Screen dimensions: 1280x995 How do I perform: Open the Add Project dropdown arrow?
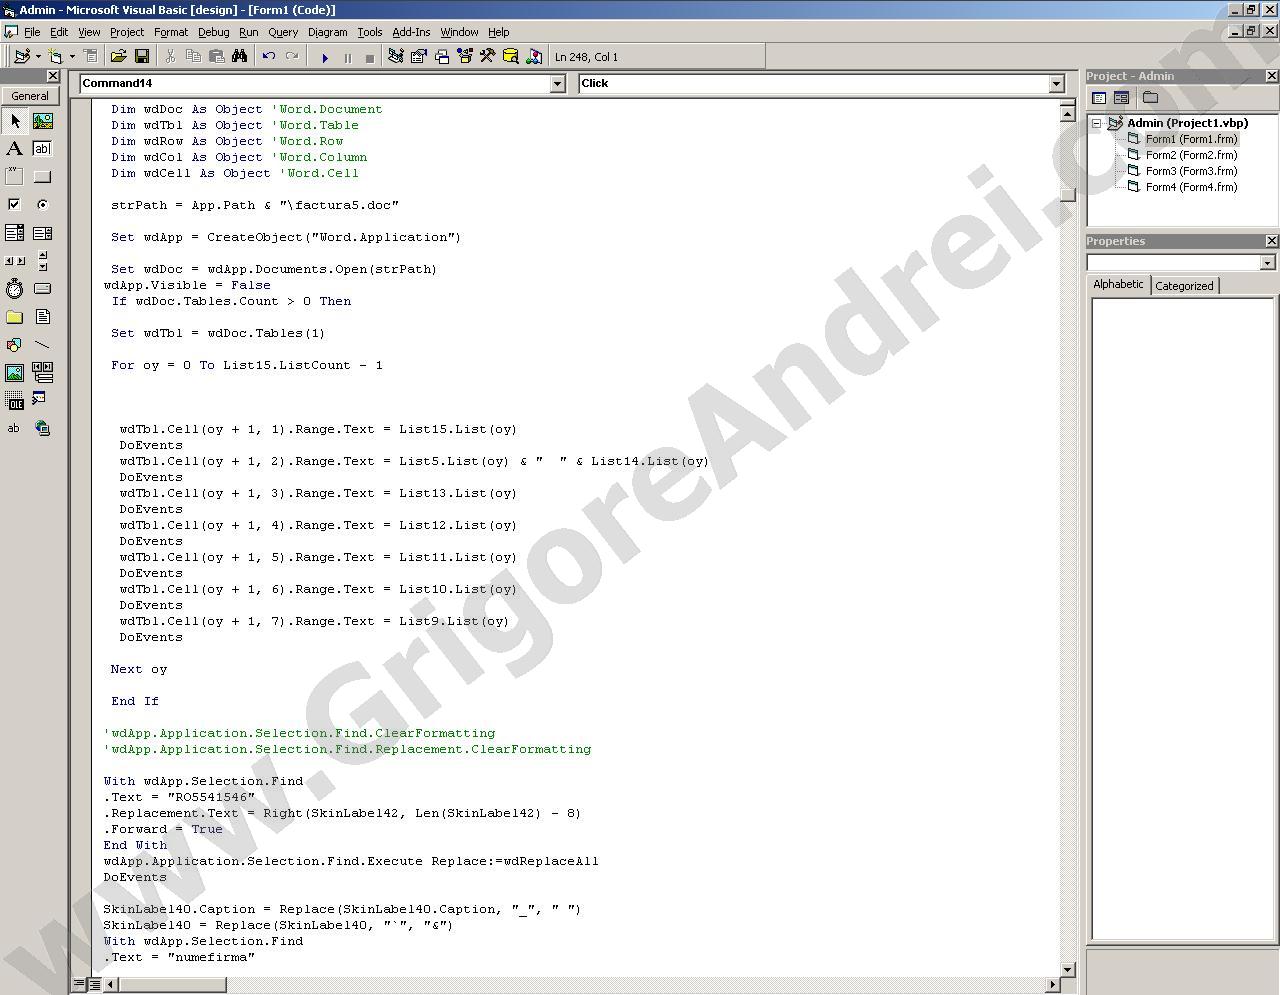38,57
